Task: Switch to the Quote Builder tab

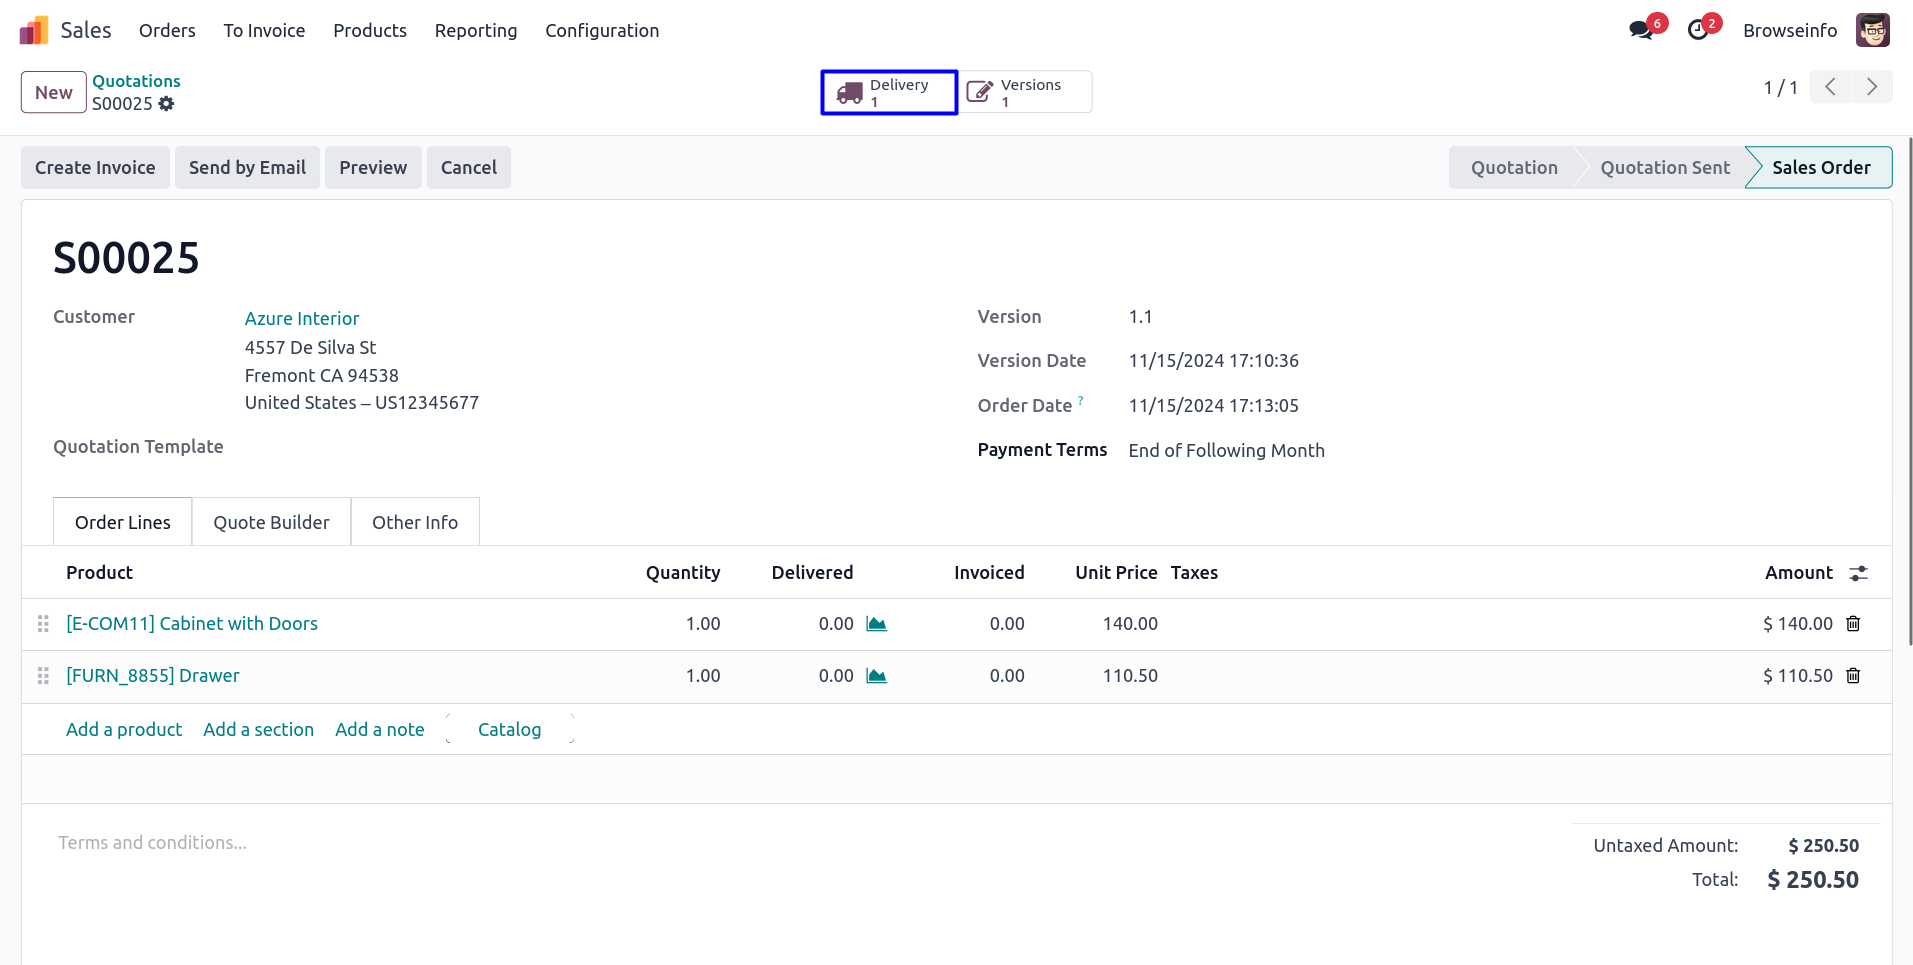Action: (x=271, y=522)
